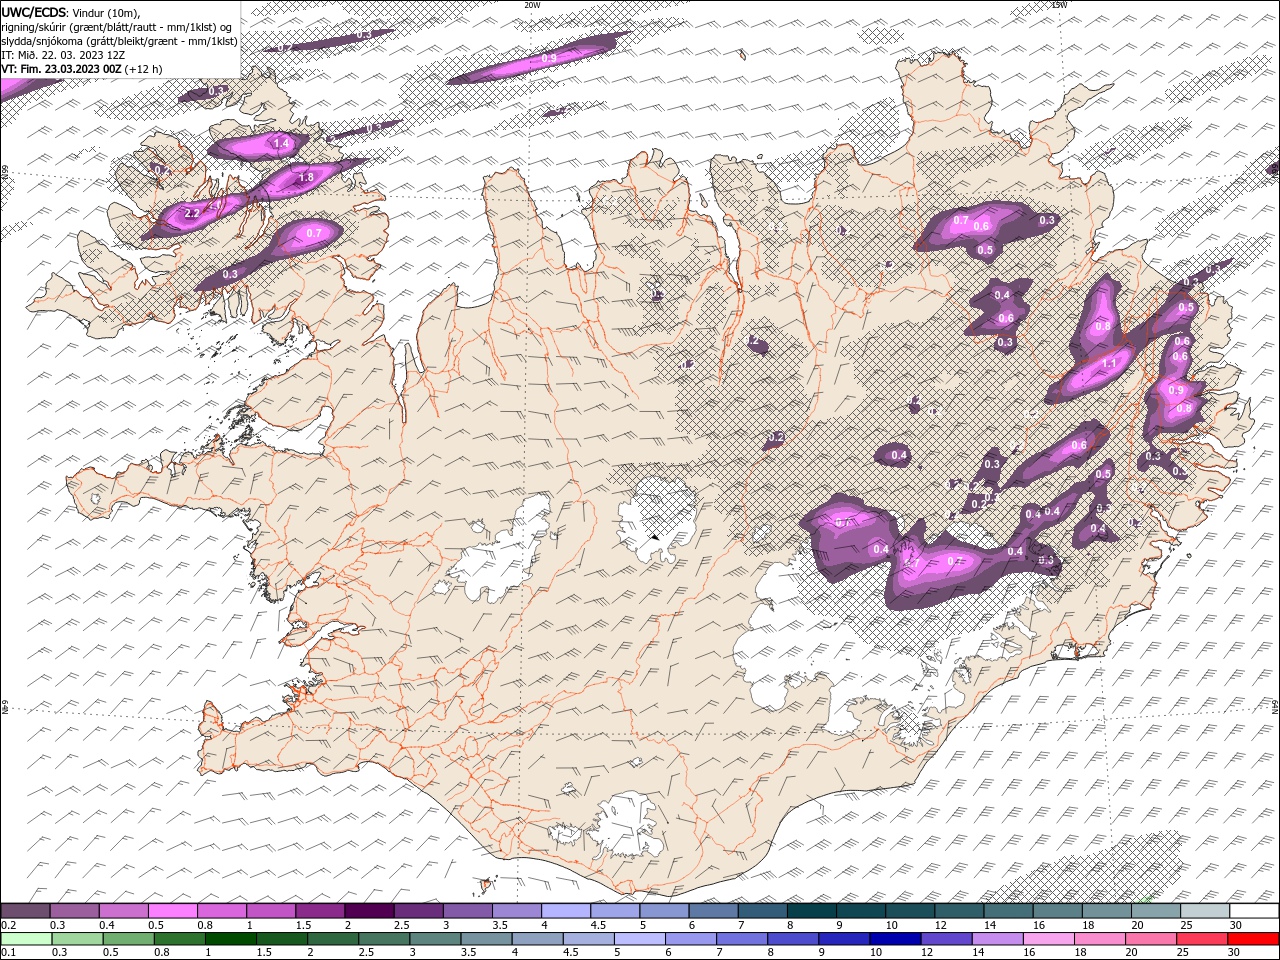
Task: Click the 20W longitude label
Action: tap(532, 5)
